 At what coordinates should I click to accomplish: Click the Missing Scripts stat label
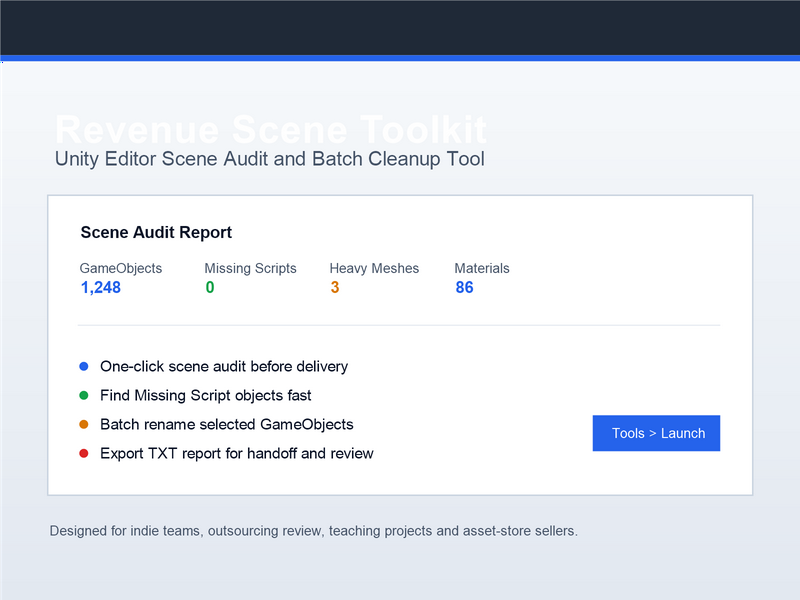[x=251, y=268]
